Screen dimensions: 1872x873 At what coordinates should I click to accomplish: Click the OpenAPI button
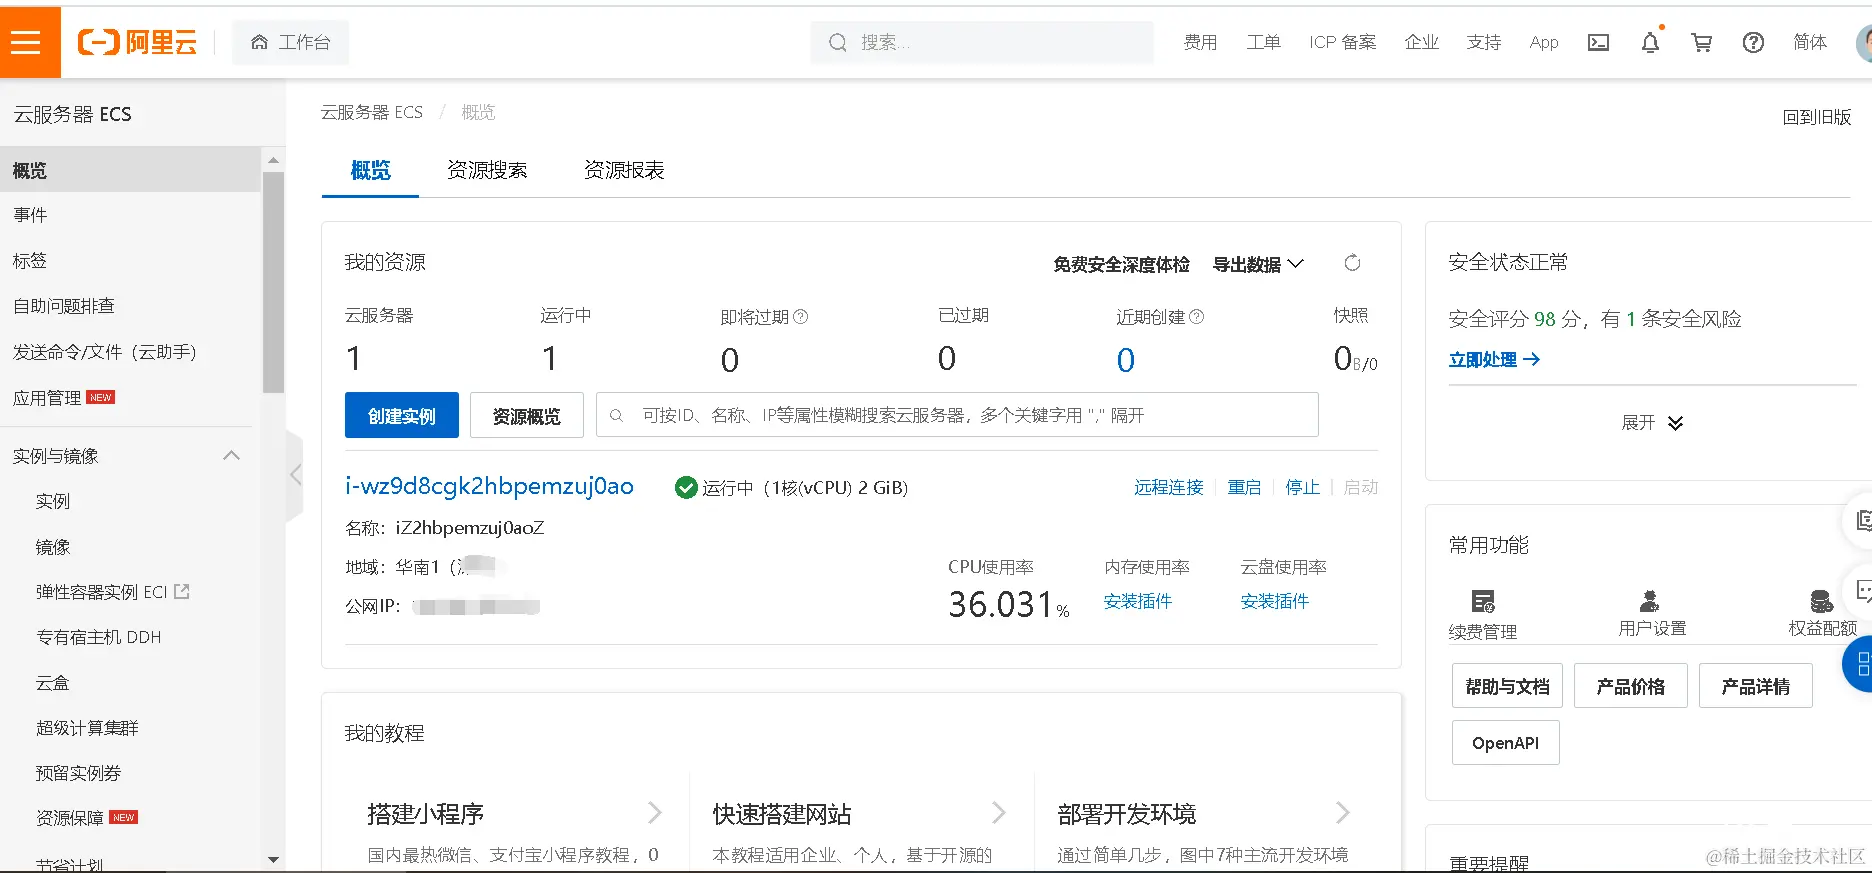point(1505,743)
